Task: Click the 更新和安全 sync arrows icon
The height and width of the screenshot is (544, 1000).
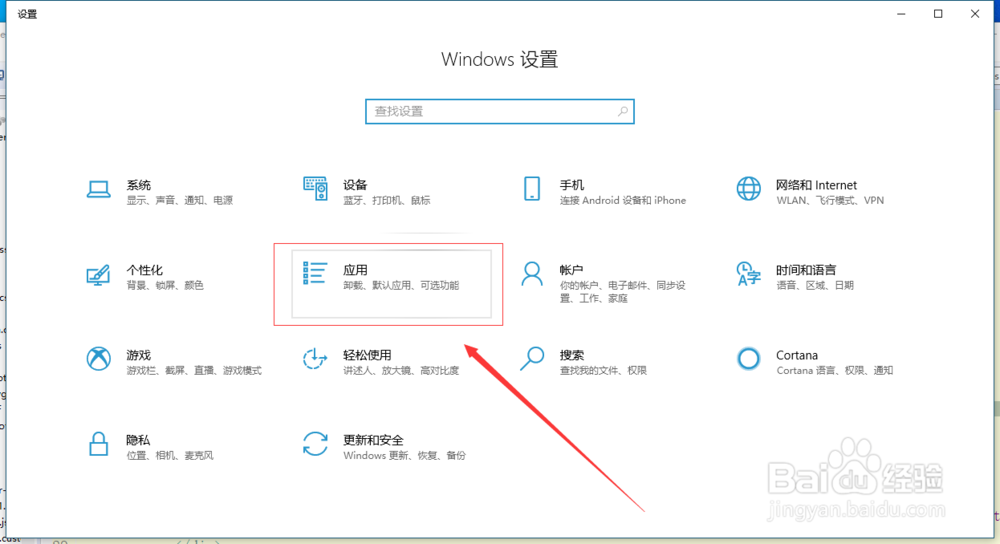Action: [315, 444]
